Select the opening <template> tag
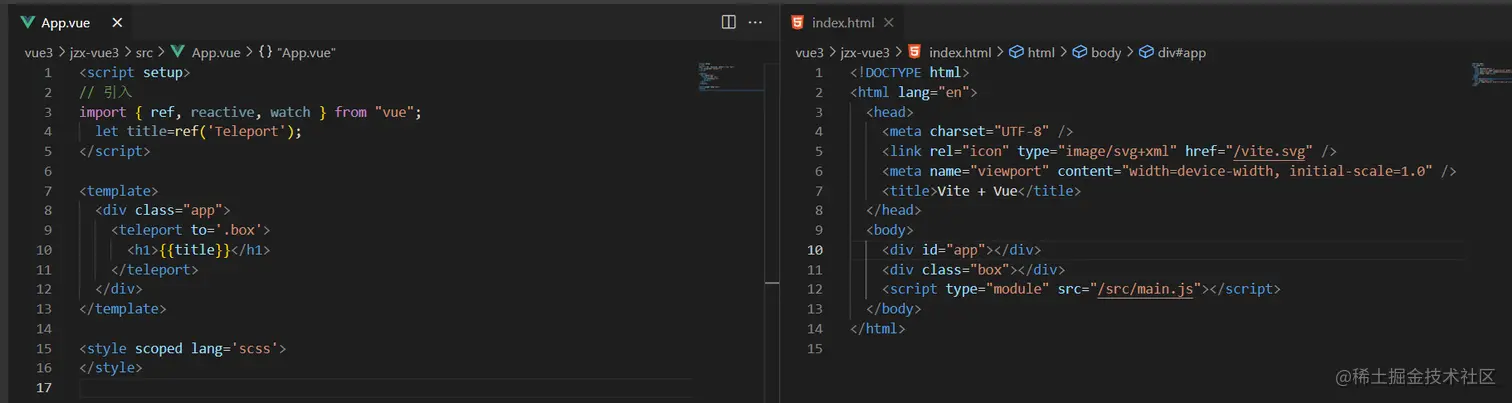This screenshot has height=403, width=1512. (x=118, y=190)
